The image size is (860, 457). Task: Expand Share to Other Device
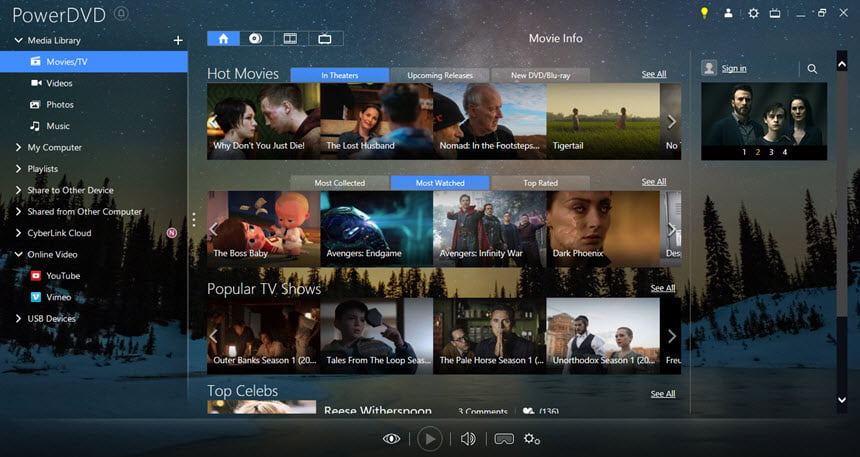pyautogui.click(x=18, y=190)
